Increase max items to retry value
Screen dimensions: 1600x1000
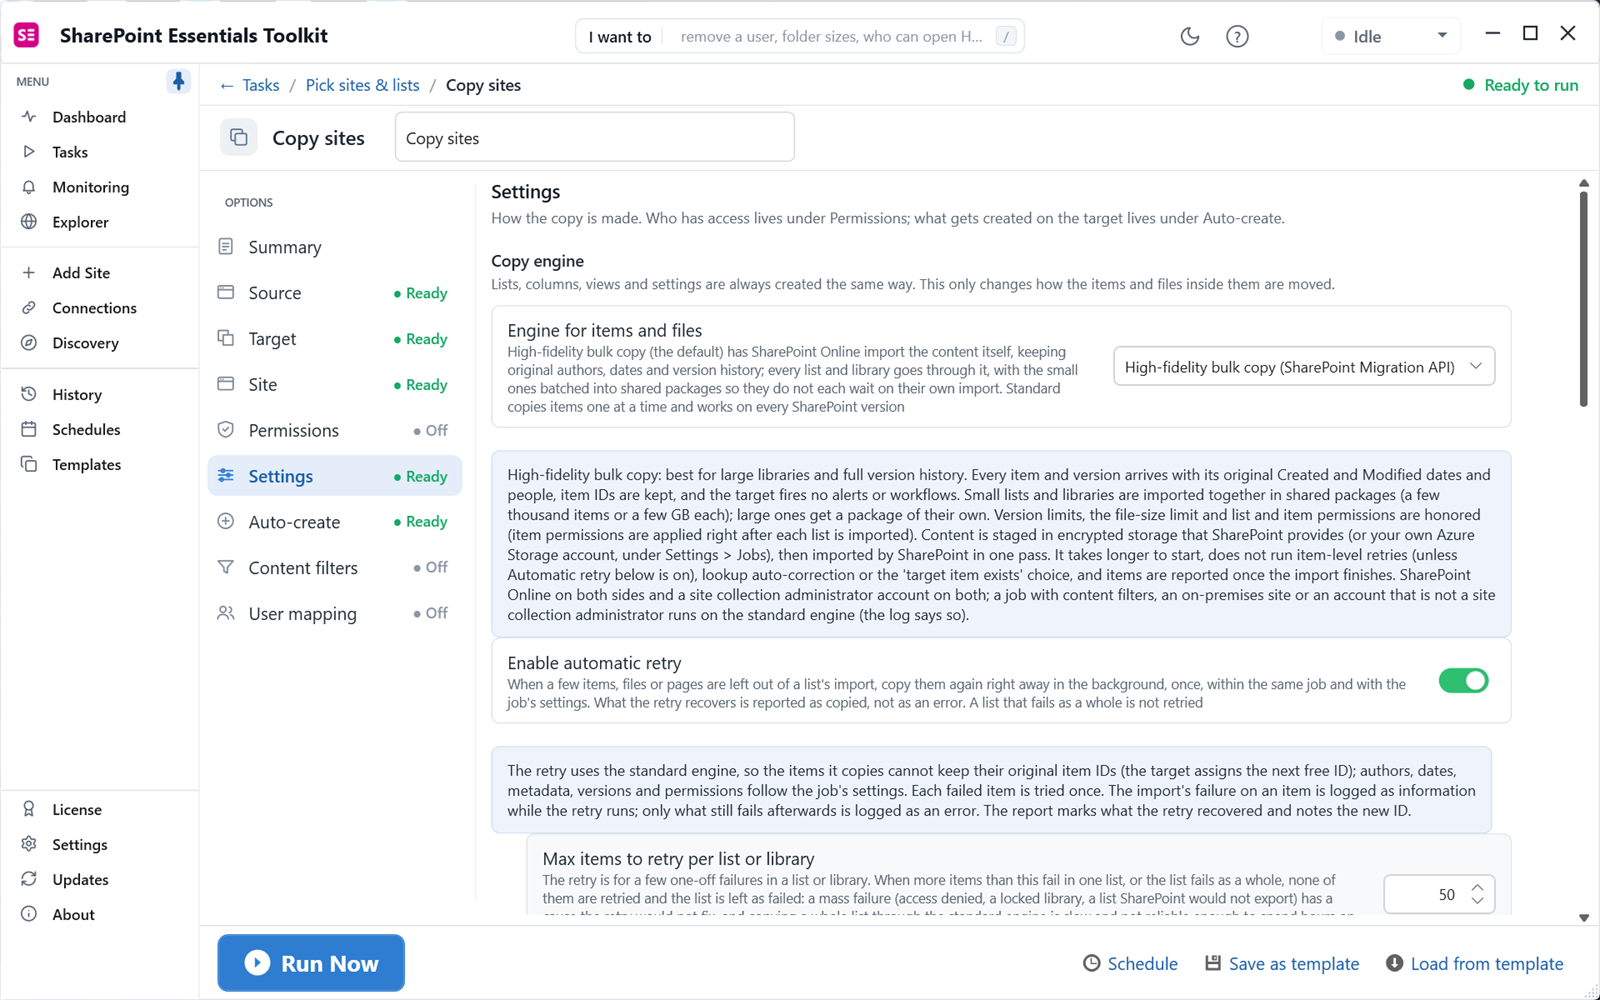(x=1477, y=887)
